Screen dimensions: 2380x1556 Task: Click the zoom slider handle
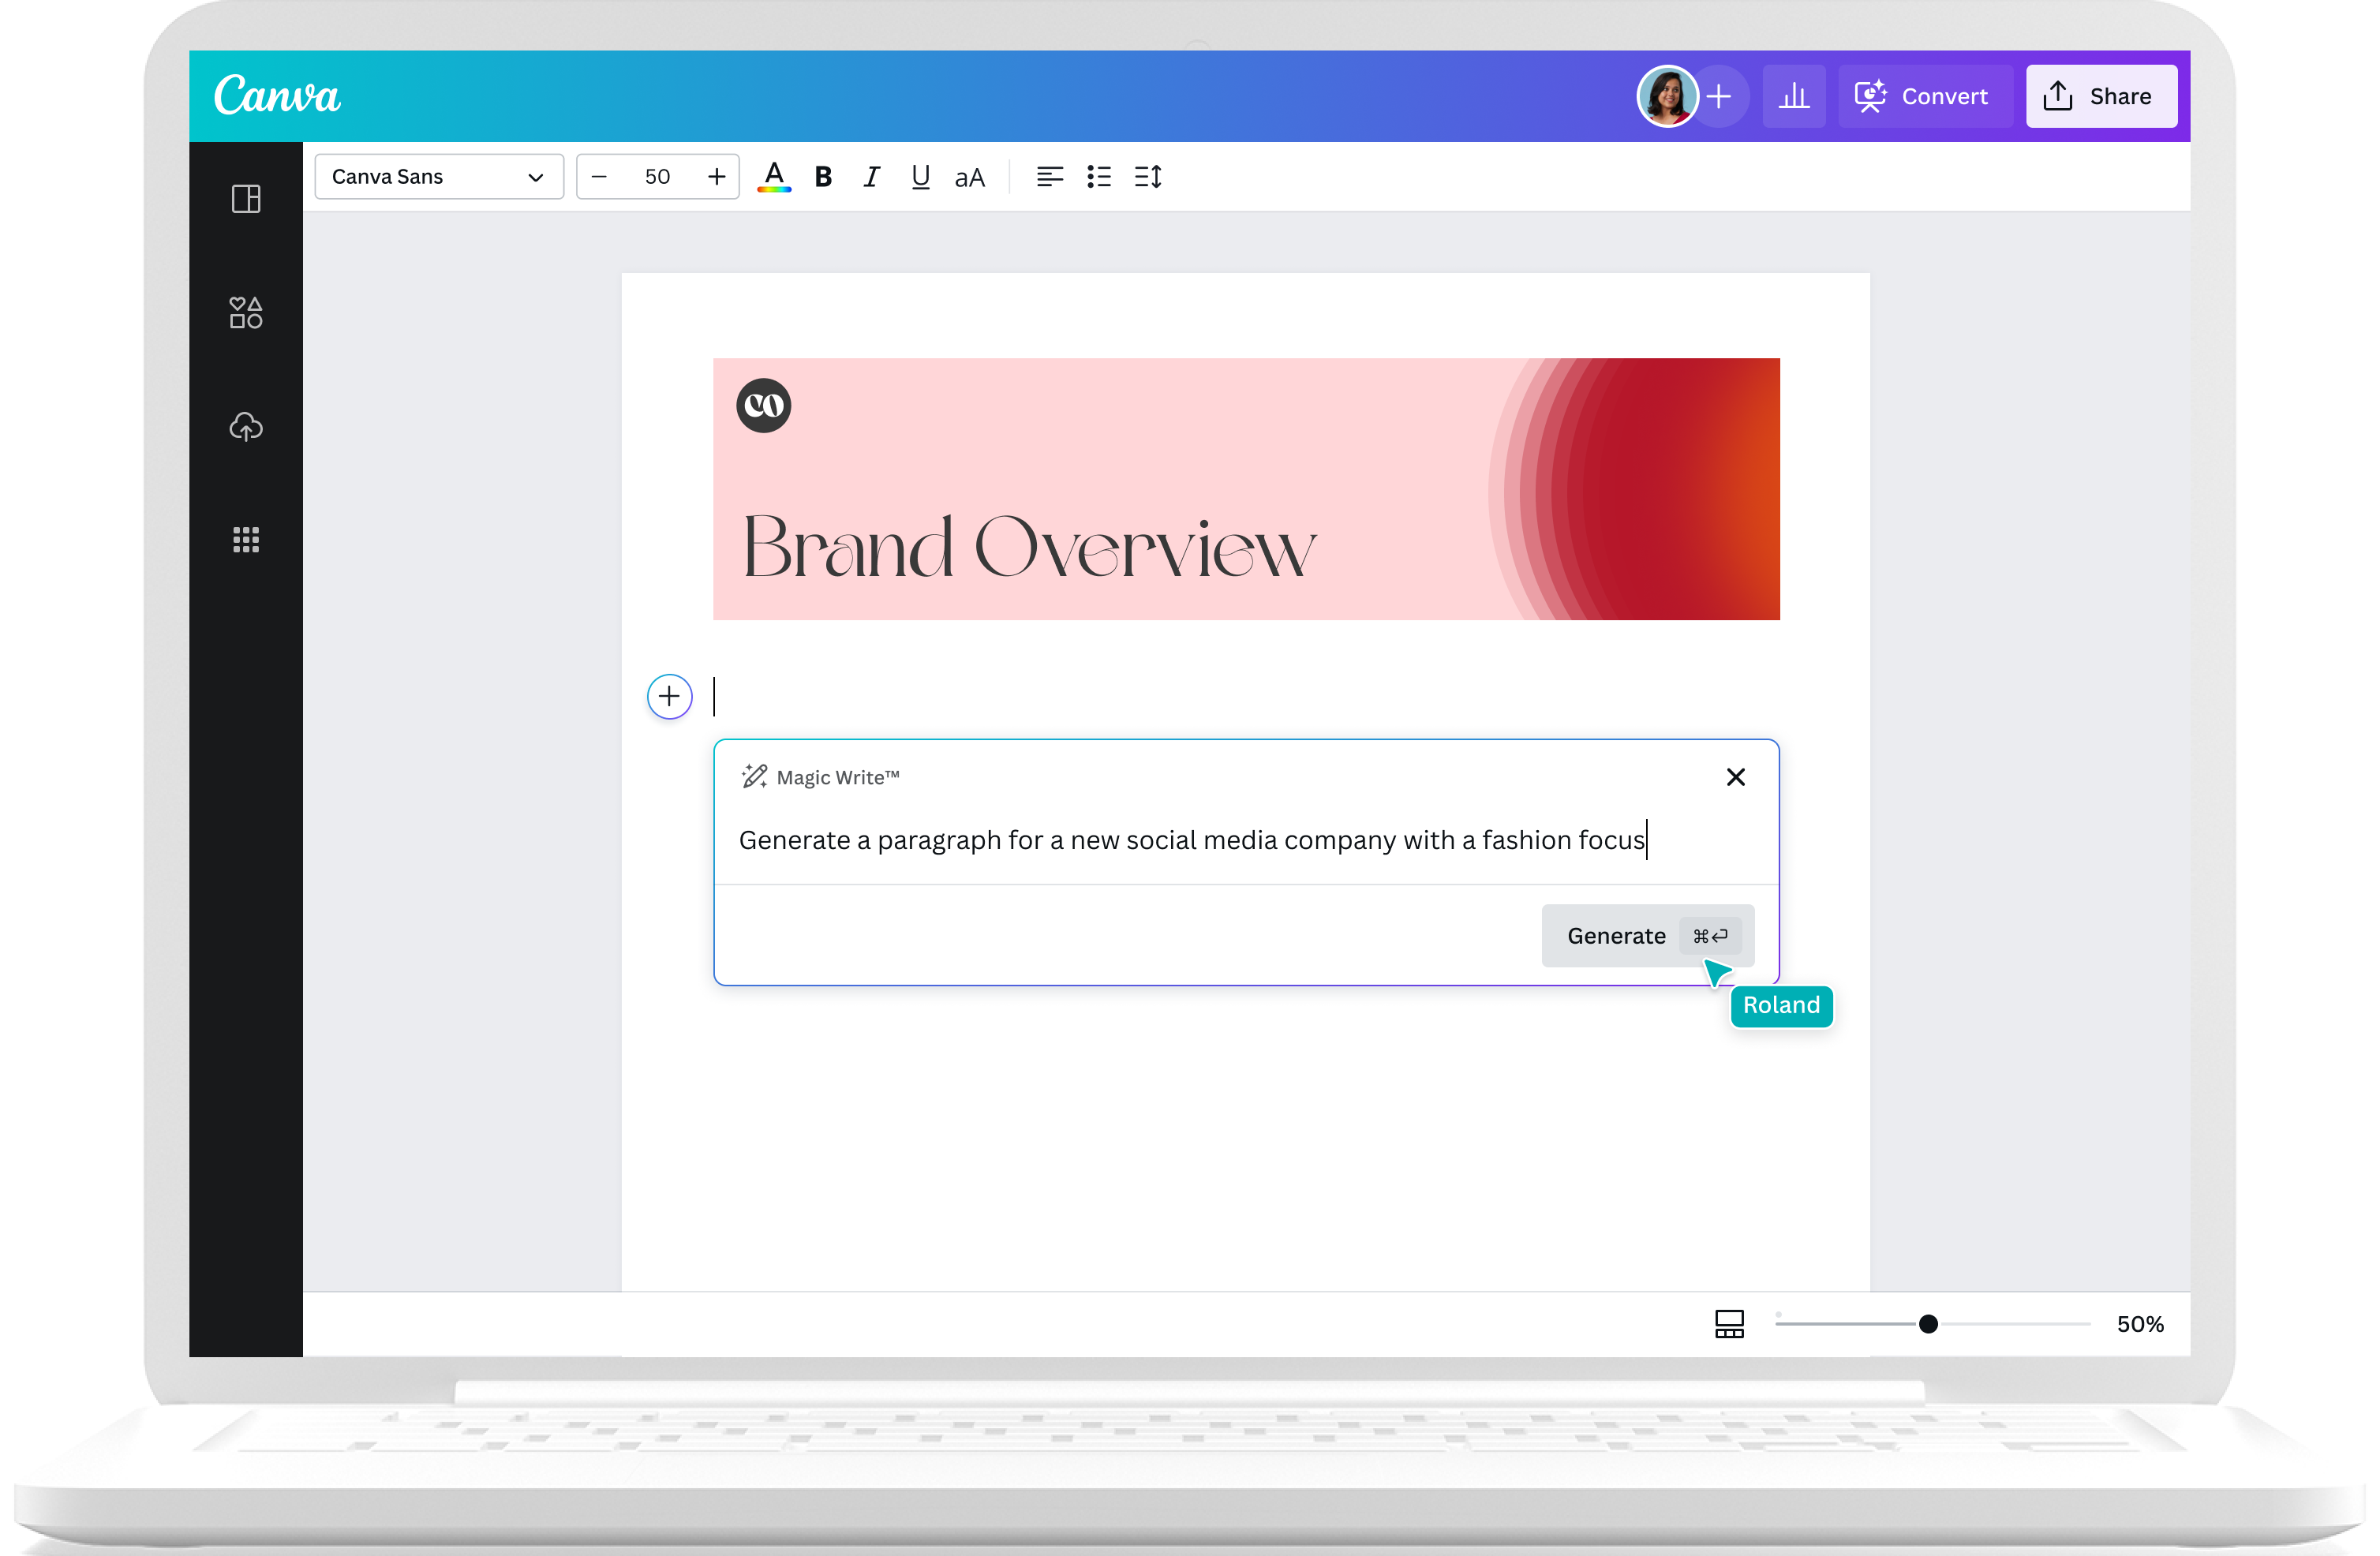tap(1928, 1324)
